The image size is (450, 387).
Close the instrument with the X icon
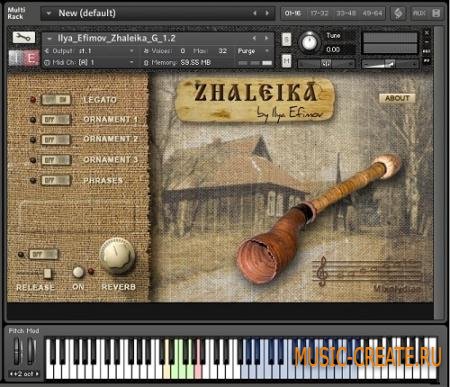pos(426,33)
